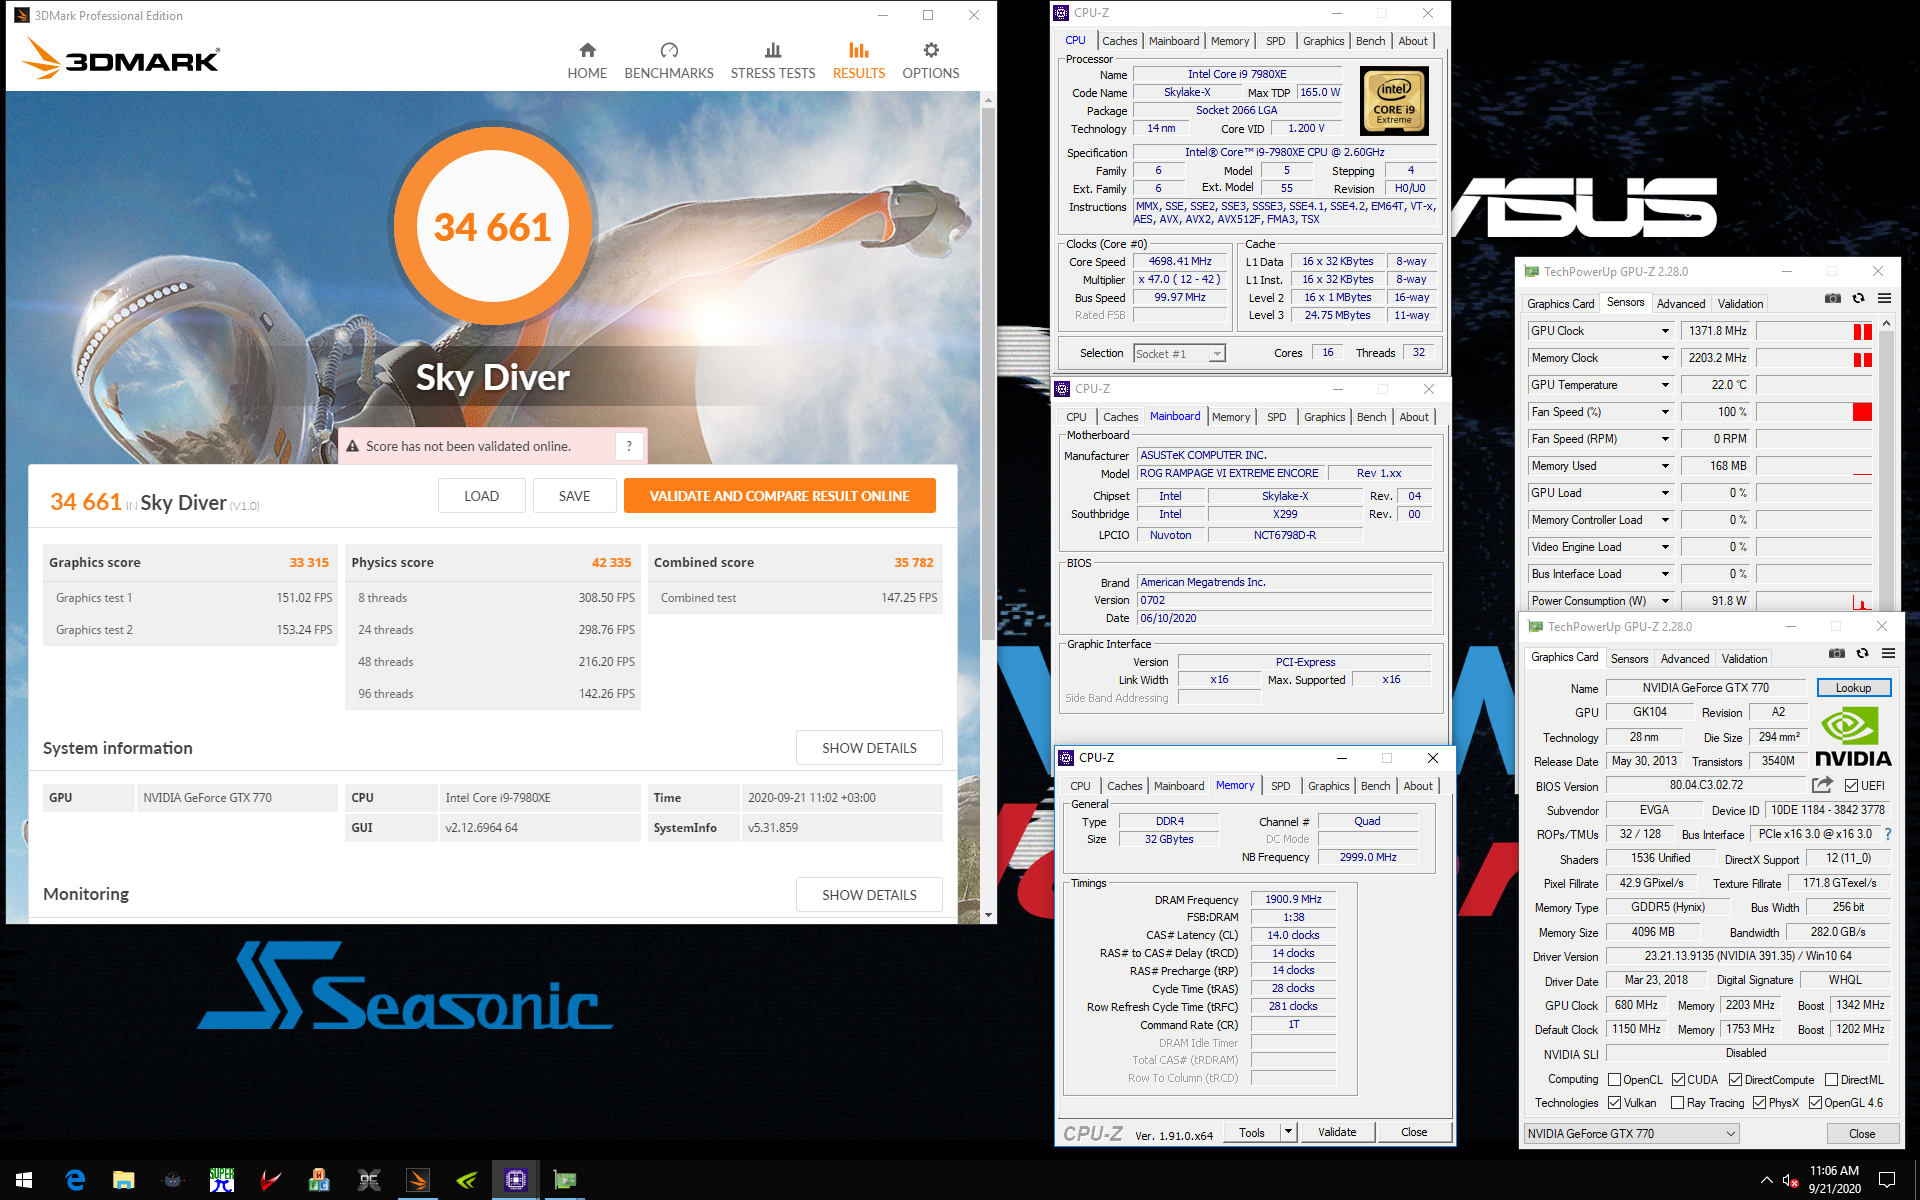Click SHOW DETAILS for System information
This screenshot has width=1920, height=1200.
869,748
